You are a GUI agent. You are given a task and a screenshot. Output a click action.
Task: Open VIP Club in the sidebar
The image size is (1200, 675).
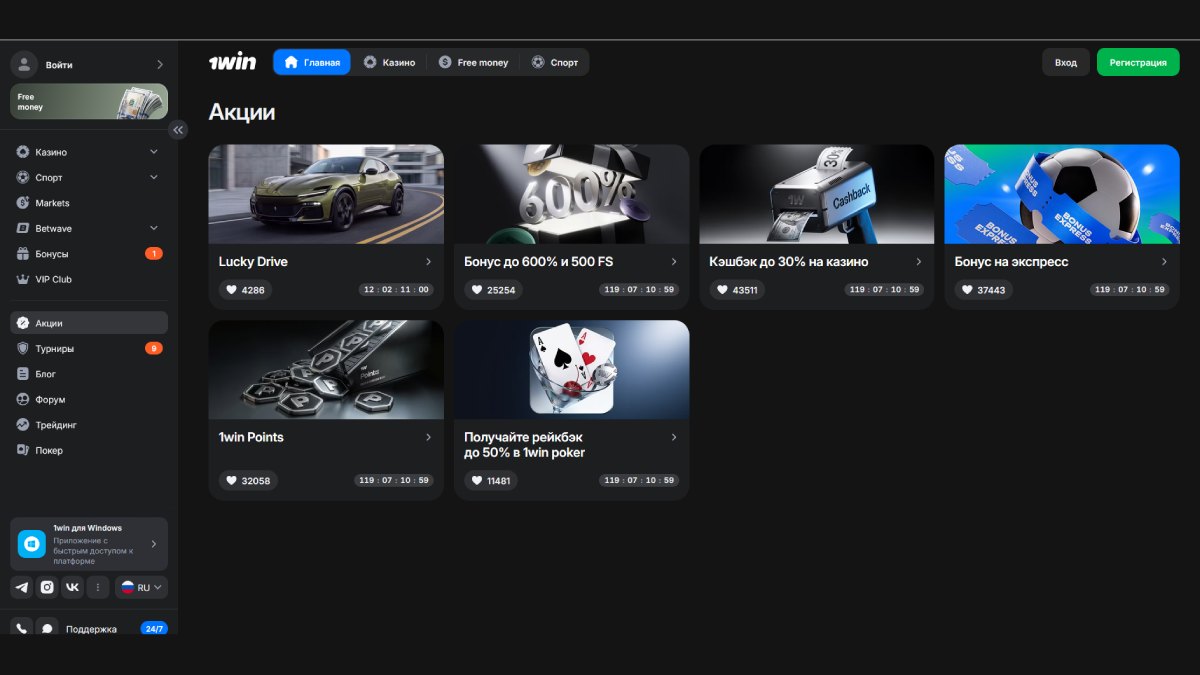(x=89, y=279)
